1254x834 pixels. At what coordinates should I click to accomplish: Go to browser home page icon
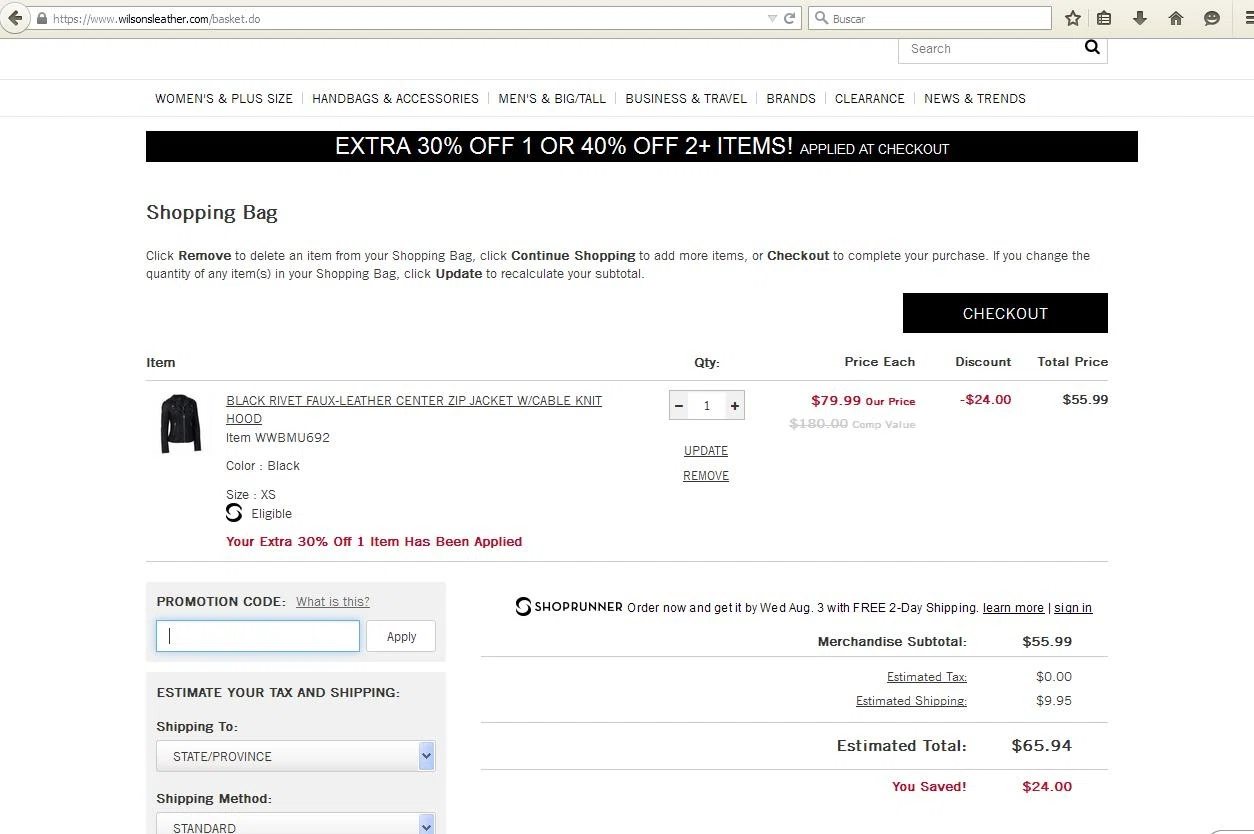pos(1176,18)
